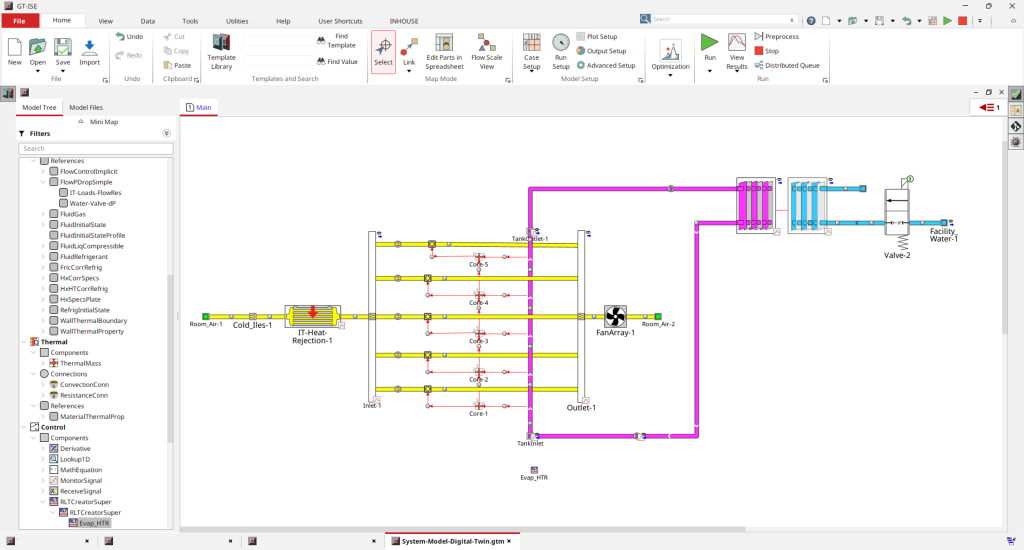The width and height of the screenshot is (1024, 550).
Task: Click the FanArray-1 component on the map
Action: pos(615,316)
